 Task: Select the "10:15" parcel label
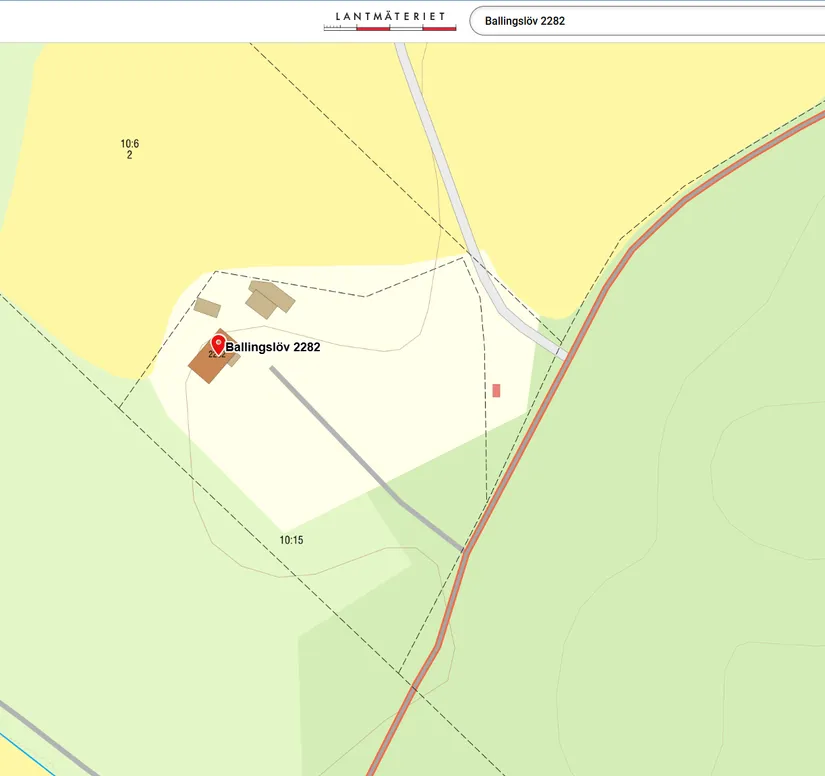click(291, 540)
